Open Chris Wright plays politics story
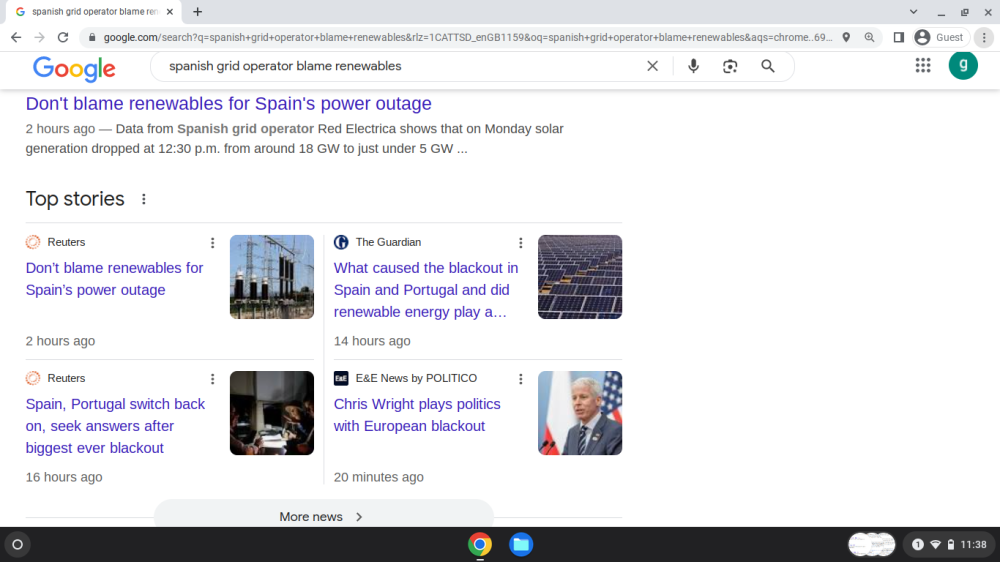 417,415
